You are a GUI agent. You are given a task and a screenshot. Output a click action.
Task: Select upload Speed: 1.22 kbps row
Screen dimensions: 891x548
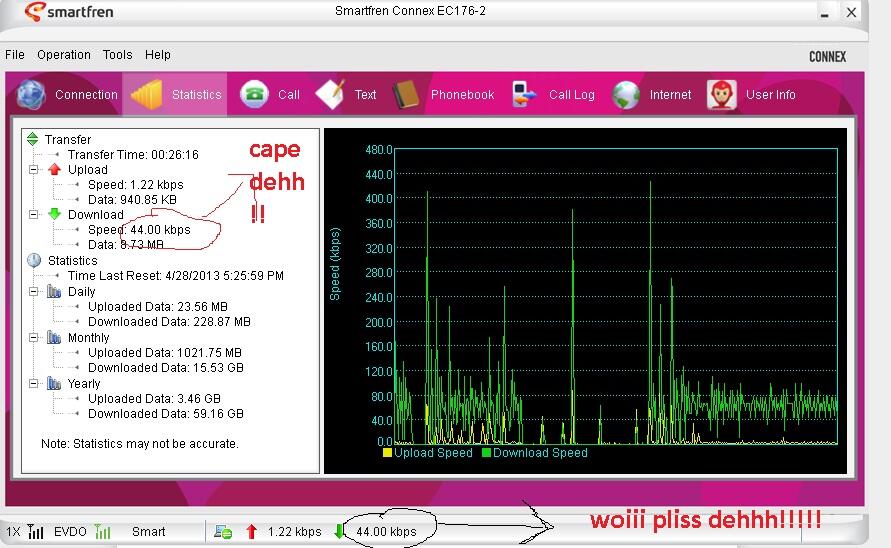136,185
